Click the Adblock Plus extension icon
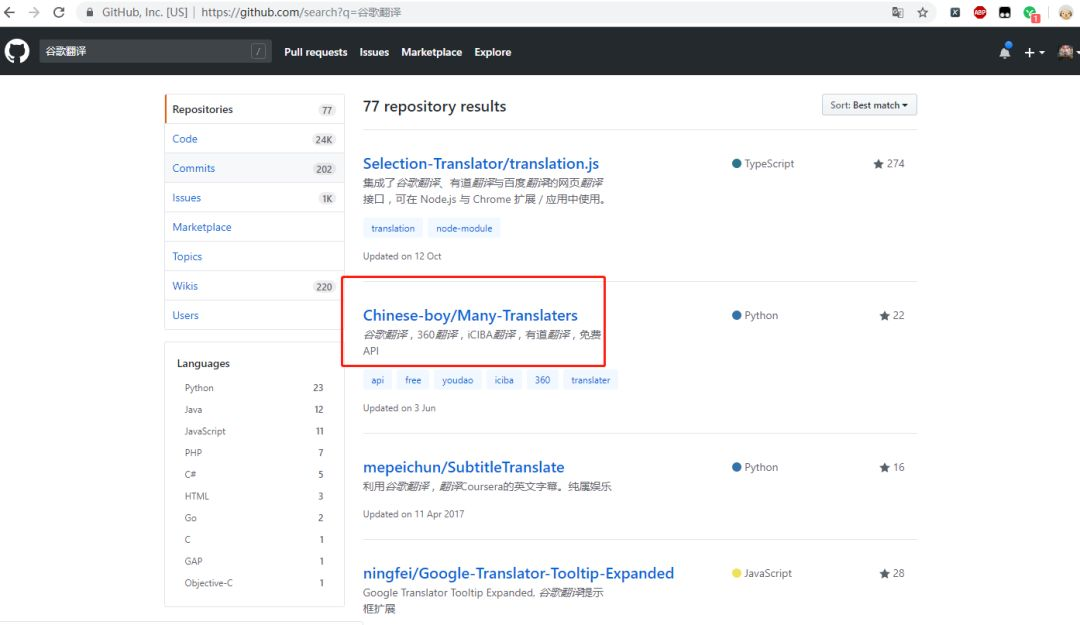The height and width of the screenshot is (625, 1080). [979, 12]
